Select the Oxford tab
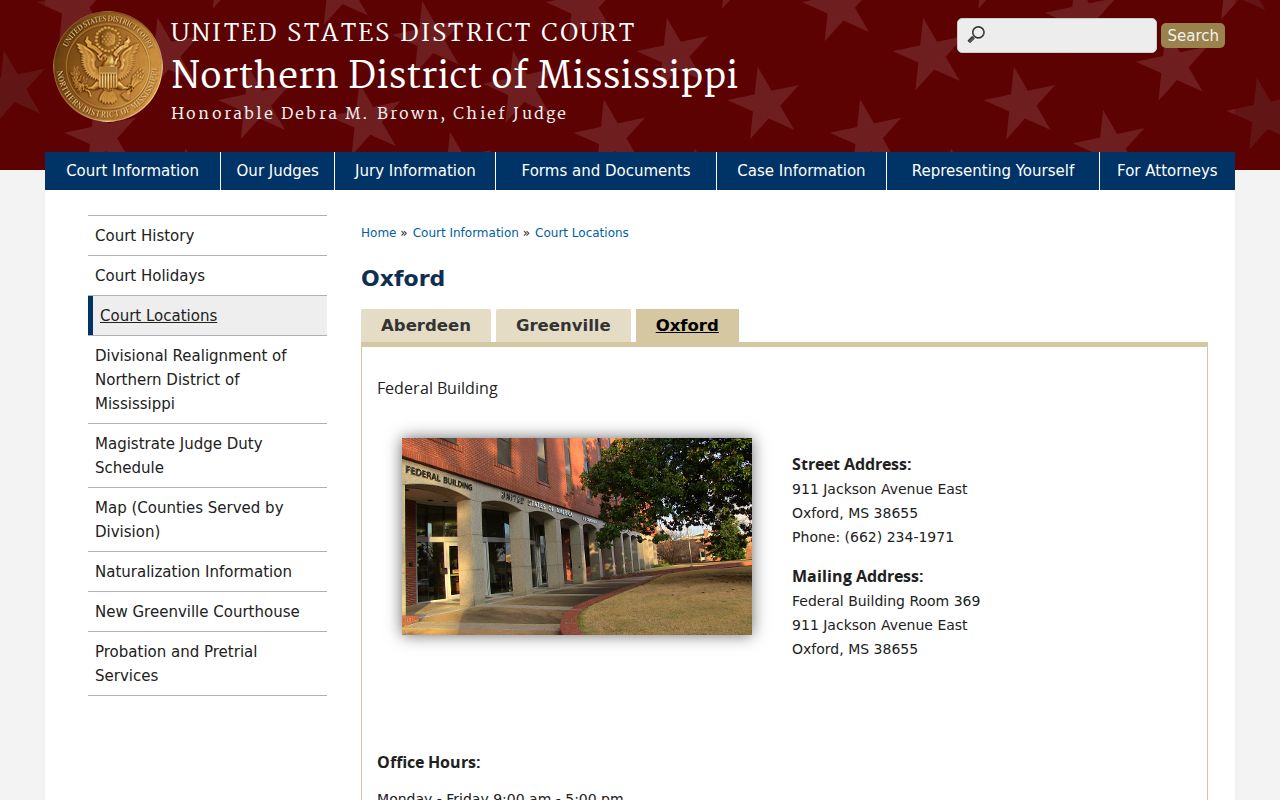The height and width of the screenshot is (800, 1280). (x=687, y=326)
